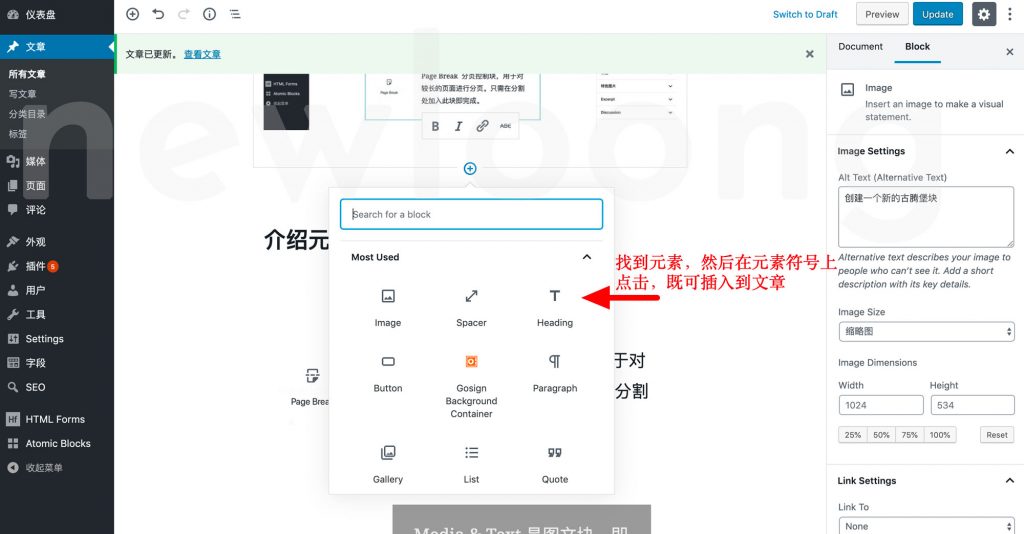Click the Search for a block field
Viewport: 1024px width, 534px height.
(471, 214)
